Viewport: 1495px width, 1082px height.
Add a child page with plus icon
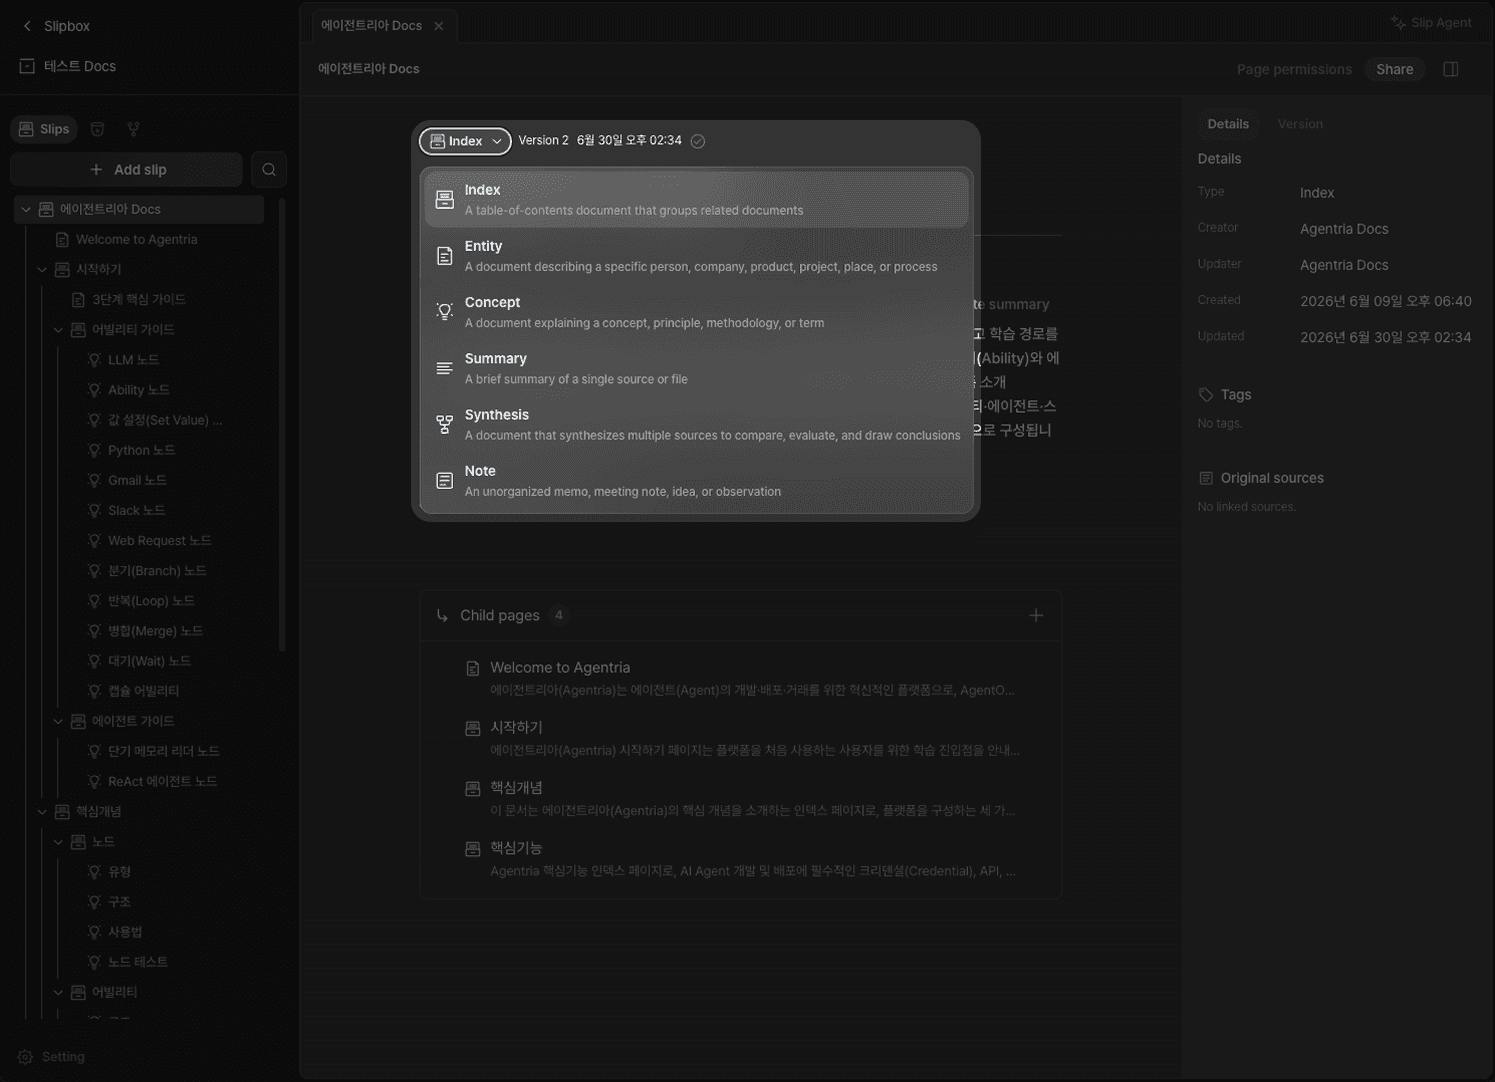1036,615
